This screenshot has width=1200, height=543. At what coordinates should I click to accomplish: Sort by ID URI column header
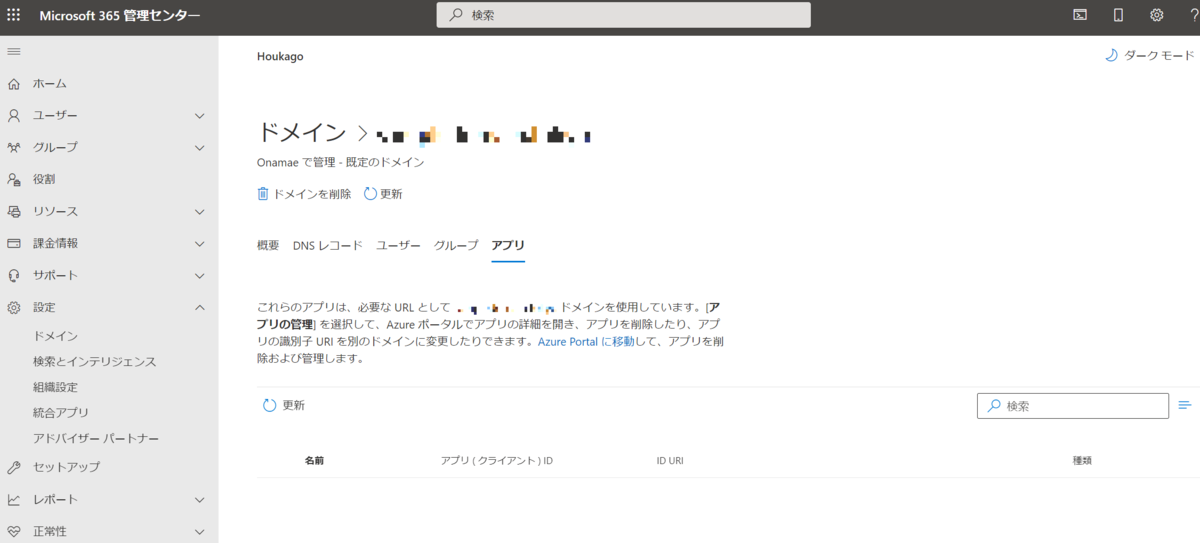tap(670, 461)
